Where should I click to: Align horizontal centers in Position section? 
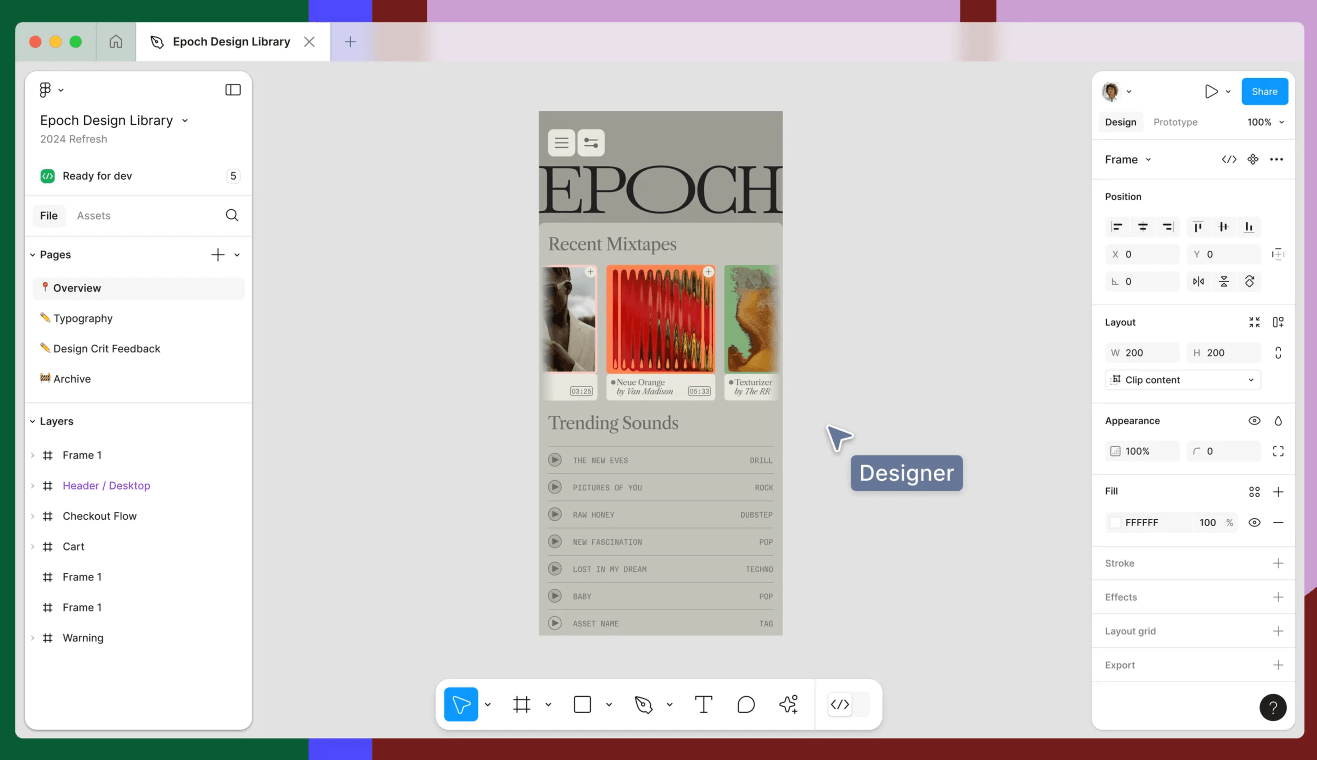[1143, 227]
